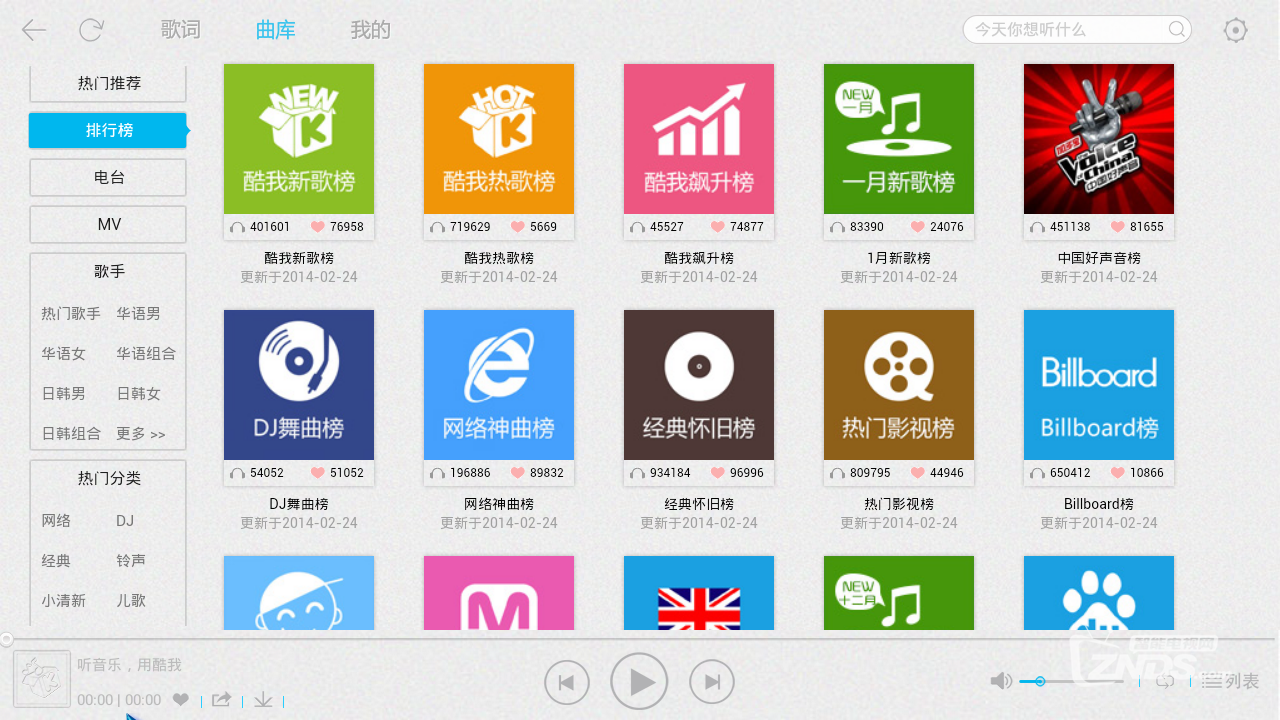Open the 华语组合 singer category
The height and width of the screenshot is (720, 1280).
tap(146, 354)
